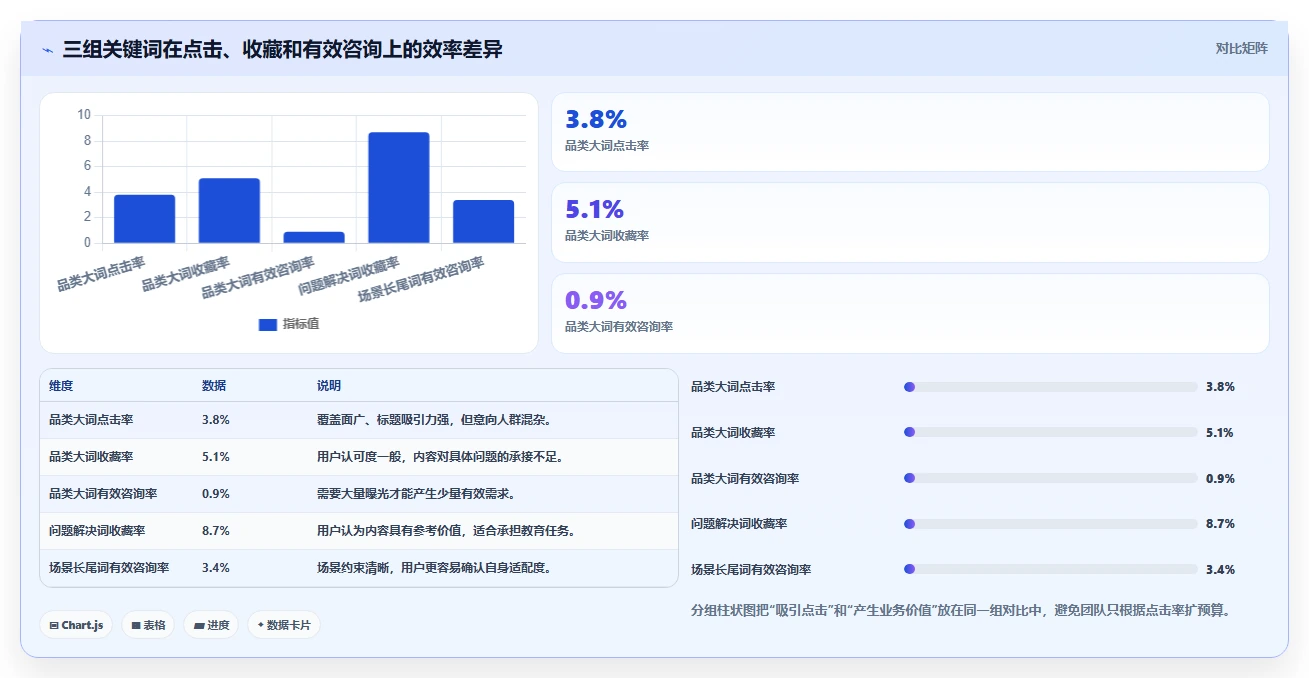Open the 3.8% 品类大词点击率 stat card
1309x678 pixels.
(x=910, y=132)
